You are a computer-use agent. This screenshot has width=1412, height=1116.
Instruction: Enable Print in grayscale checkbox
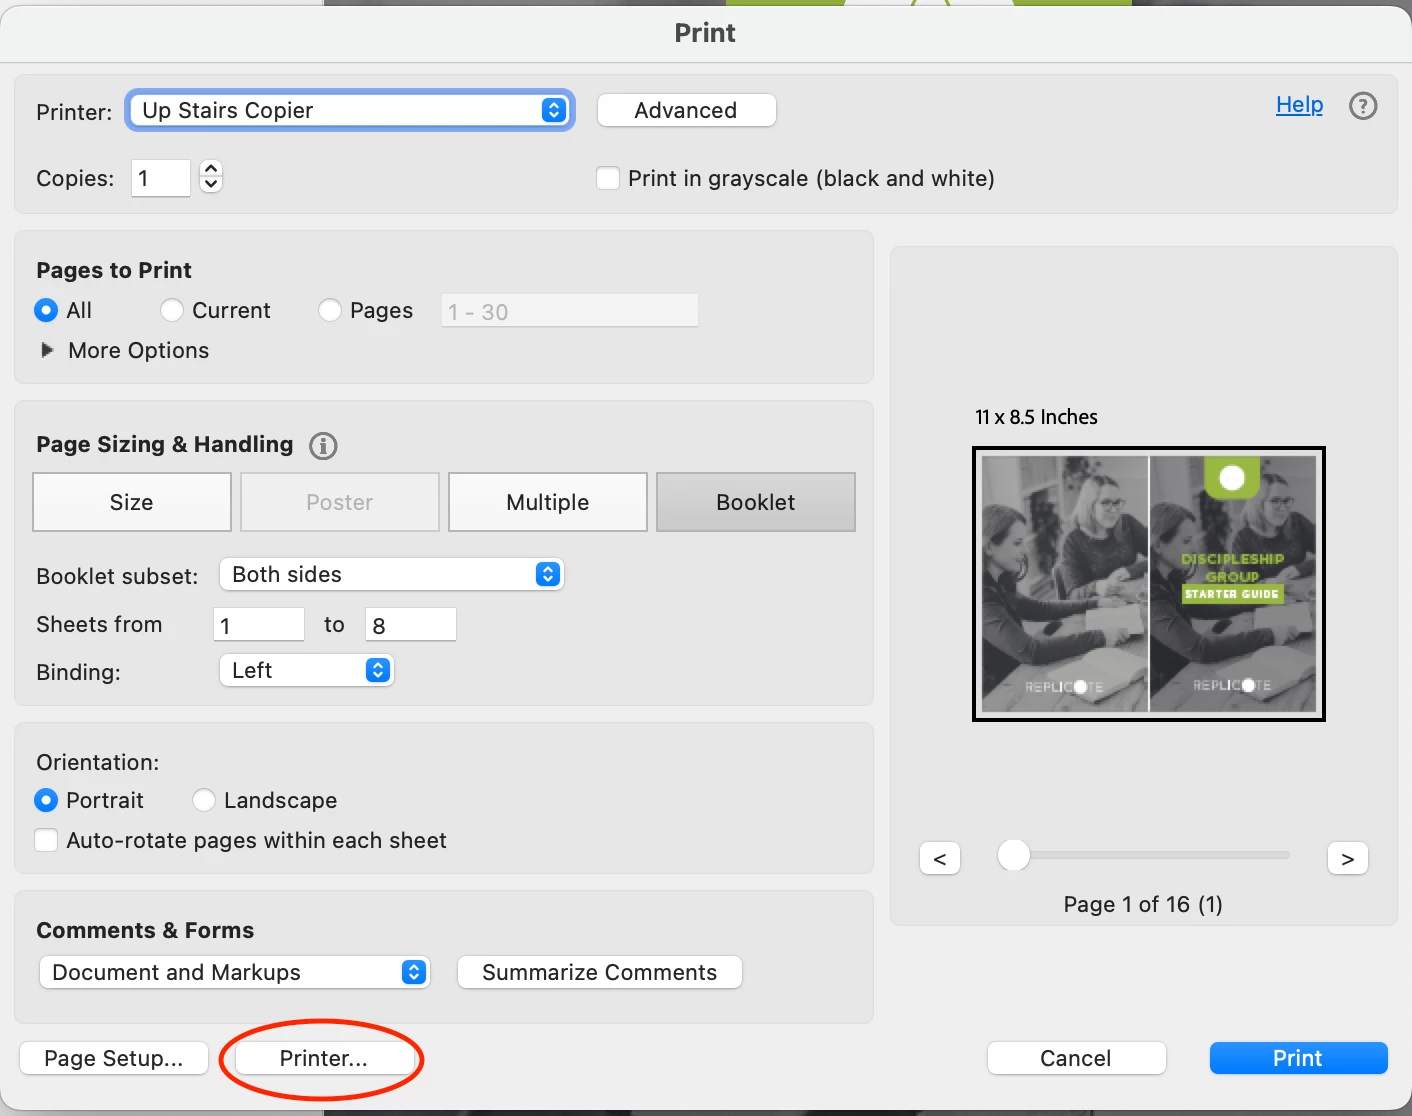(607, 178)
